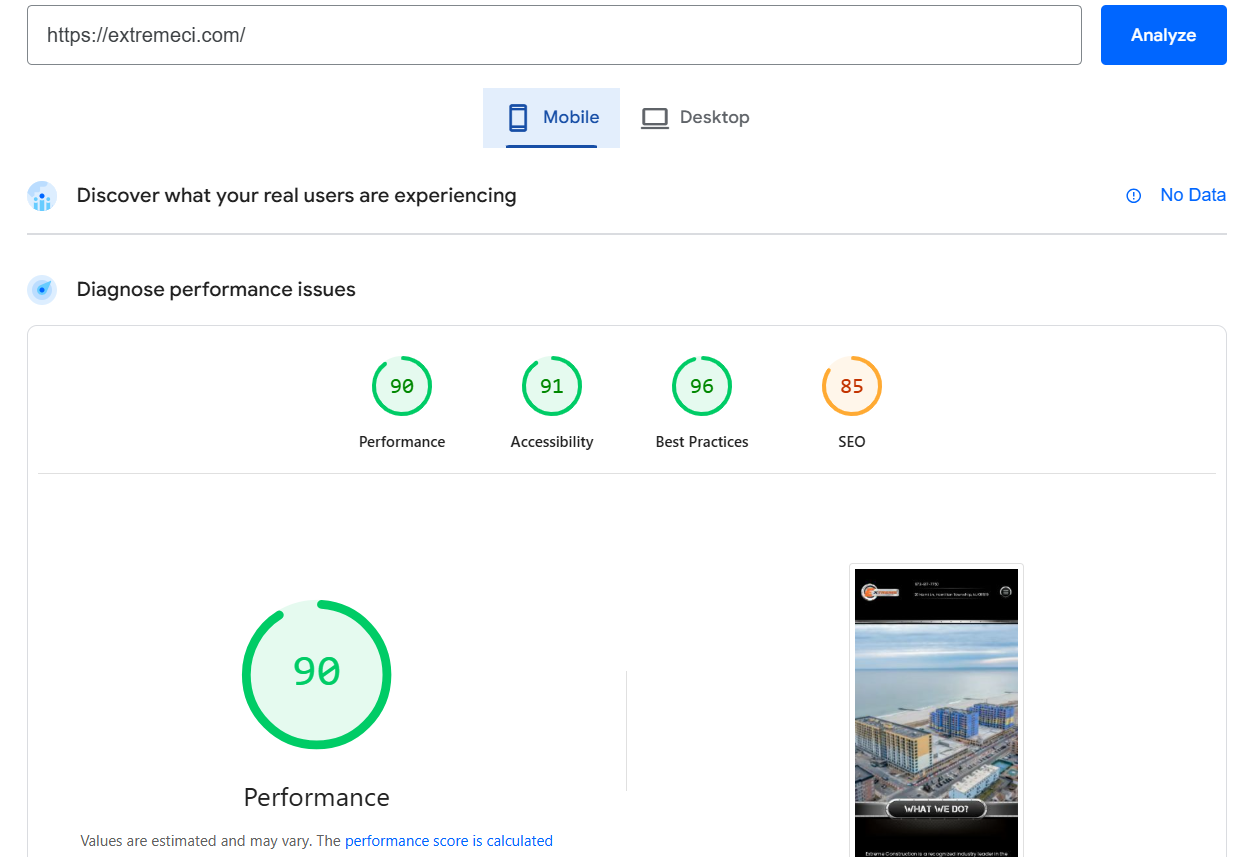Focus the URL input containing extremeci.com
1260x857 pixels.
coord(554,36)
